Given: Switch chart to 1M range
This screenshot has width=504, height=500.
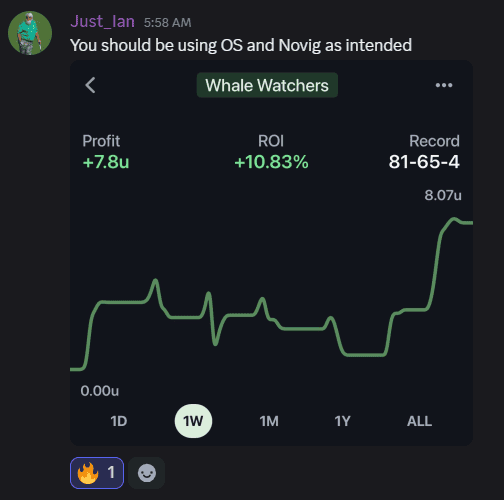Looking at the screenshot, I should coord(269,421).
